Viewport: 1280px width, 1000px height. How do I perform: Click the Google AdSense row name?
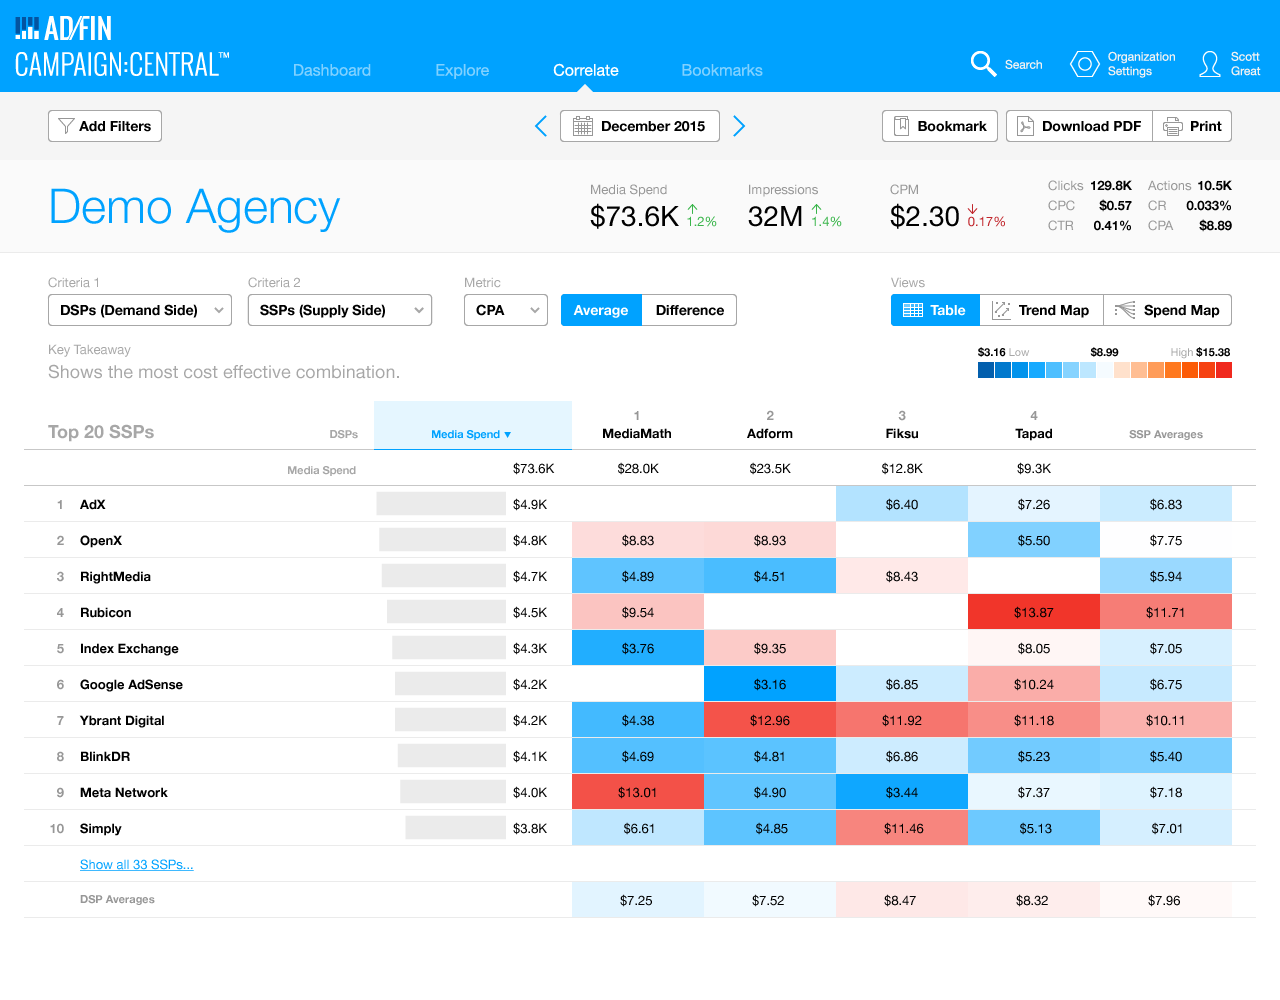[x=131, y=684]
